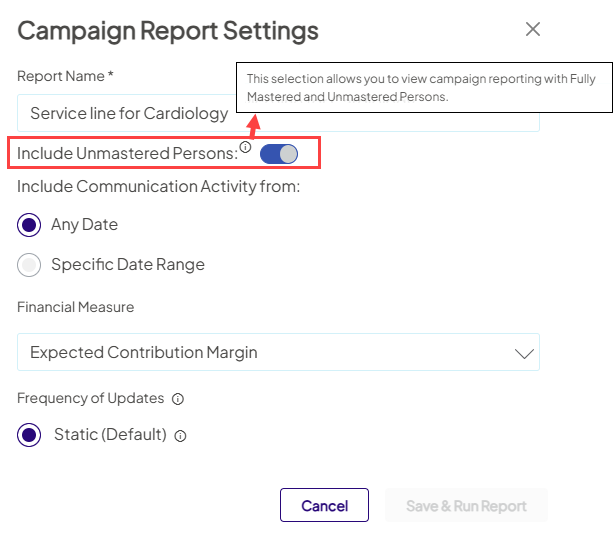Select the Any Date radio button

tap(30, 225)
